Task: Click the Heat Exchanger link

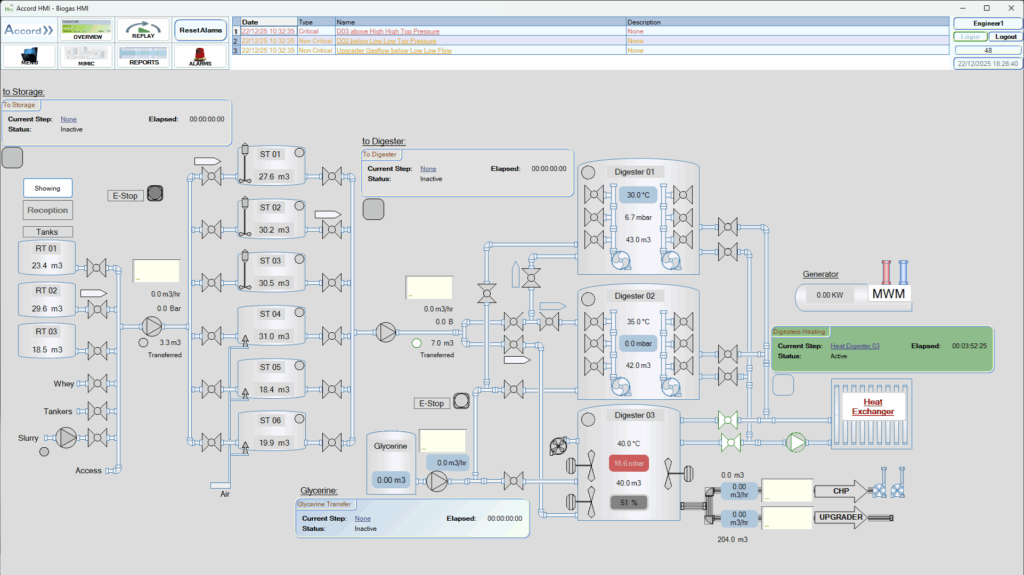Action: [x=872, y=407]
